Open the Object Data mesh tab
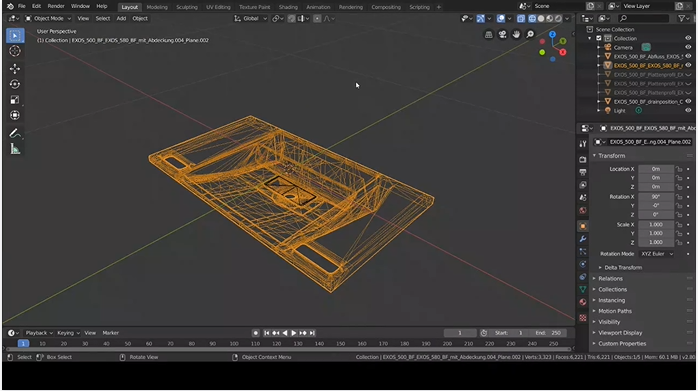Viewport: 698px width, 391px height. tap(583, 289)
